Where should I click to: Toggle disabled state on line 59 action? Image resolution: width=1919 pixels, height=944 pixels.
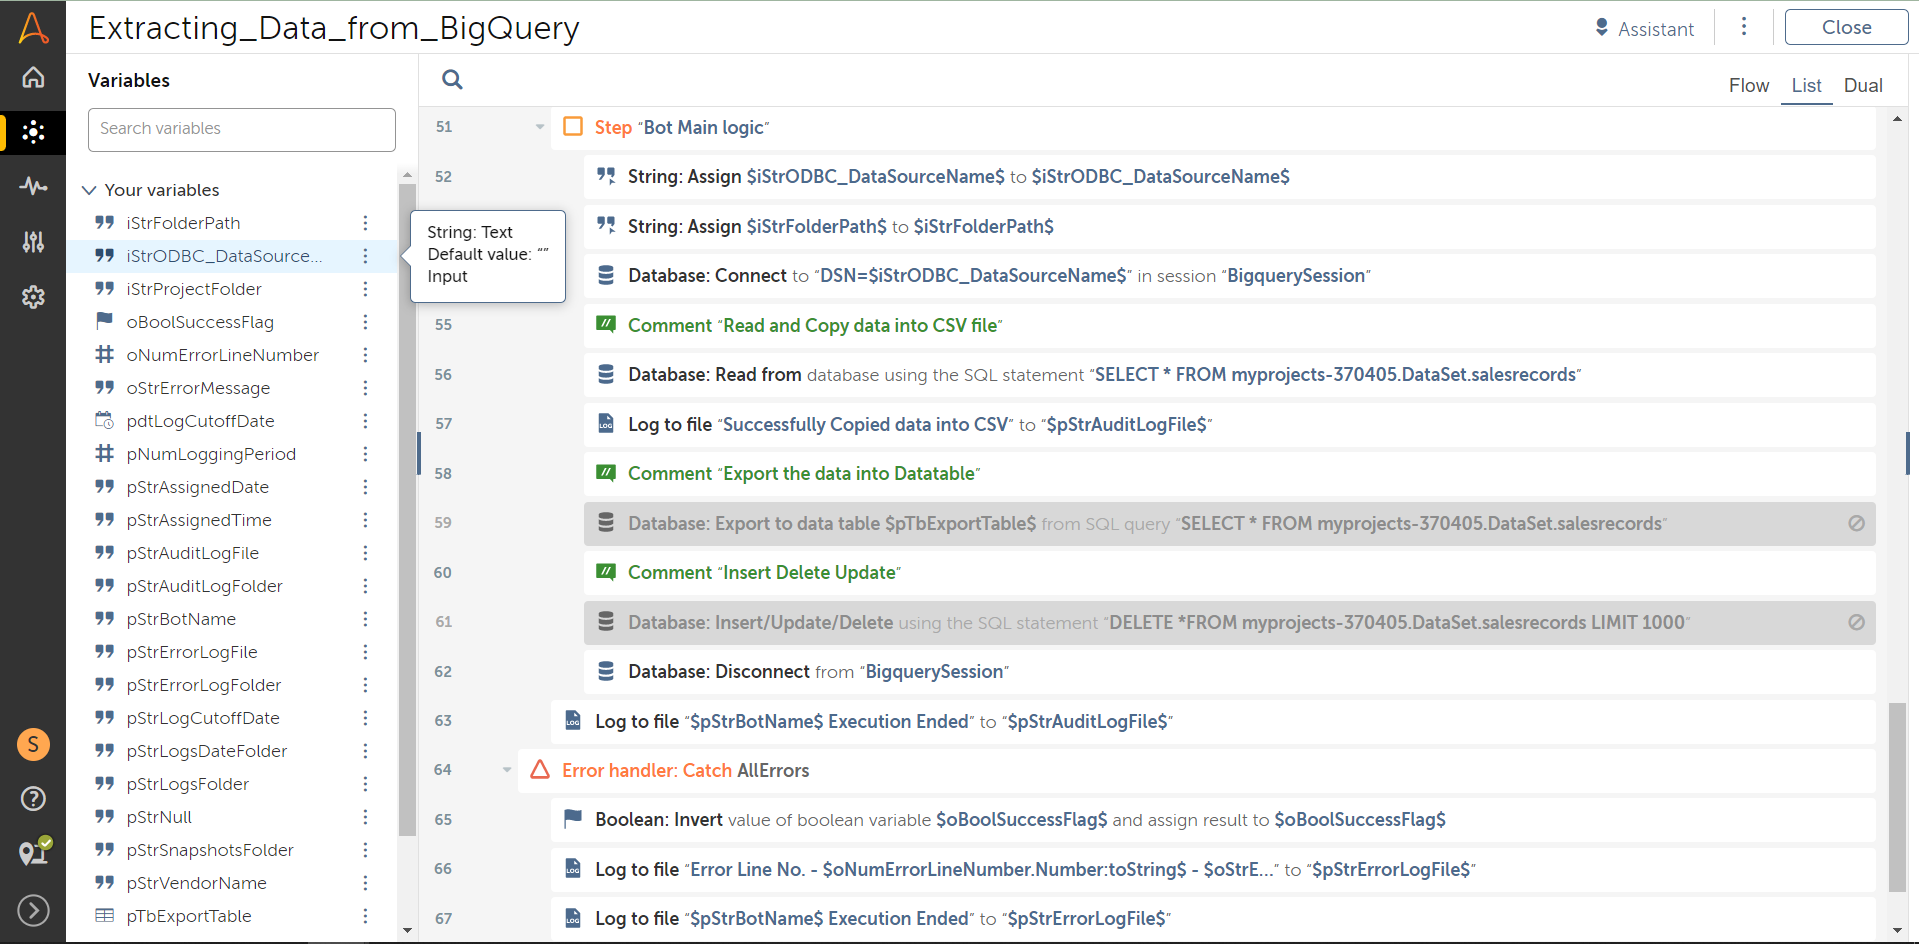click(1856, 523)
